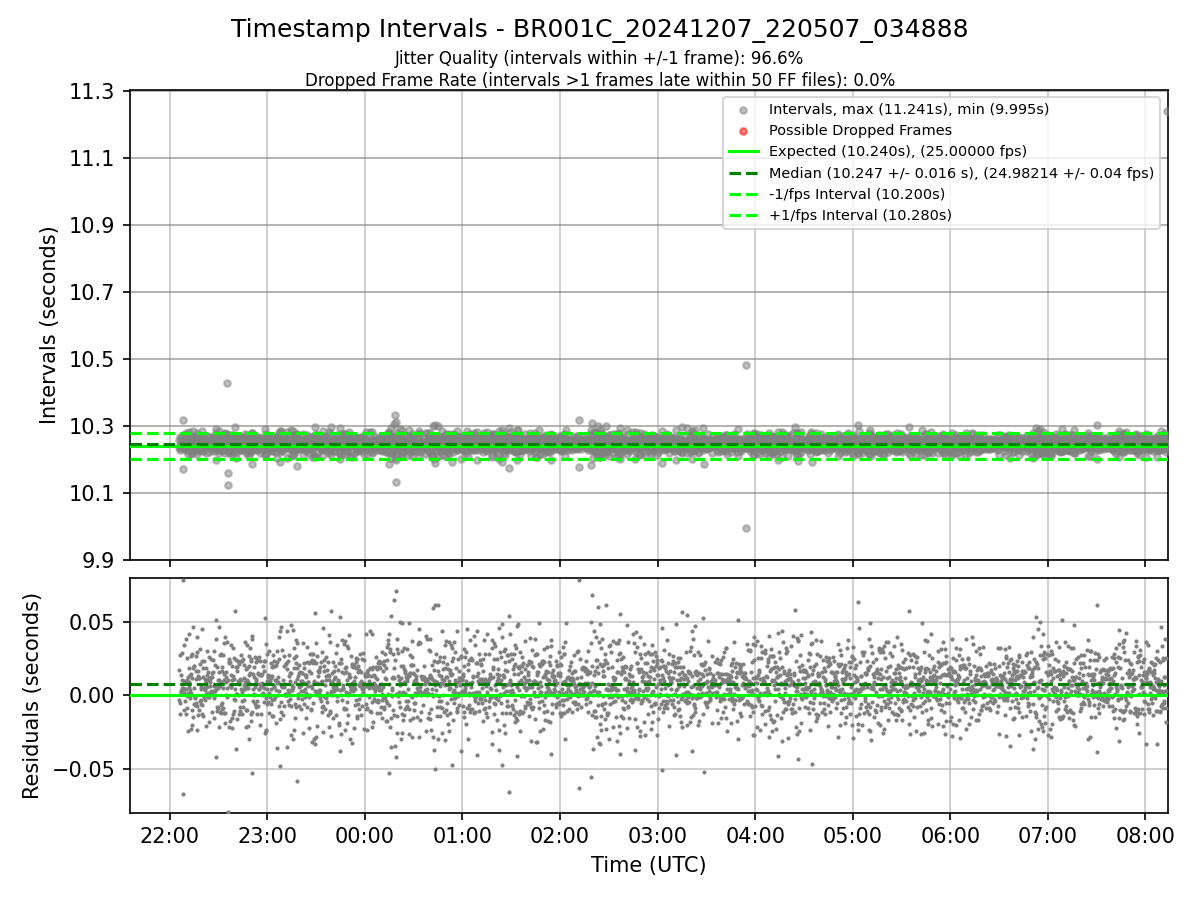Click the 08:00 time tick label
Image resolution: width=1200 pixels, height=900 pixels.
pyautogui.click(x=1144, y=835)
